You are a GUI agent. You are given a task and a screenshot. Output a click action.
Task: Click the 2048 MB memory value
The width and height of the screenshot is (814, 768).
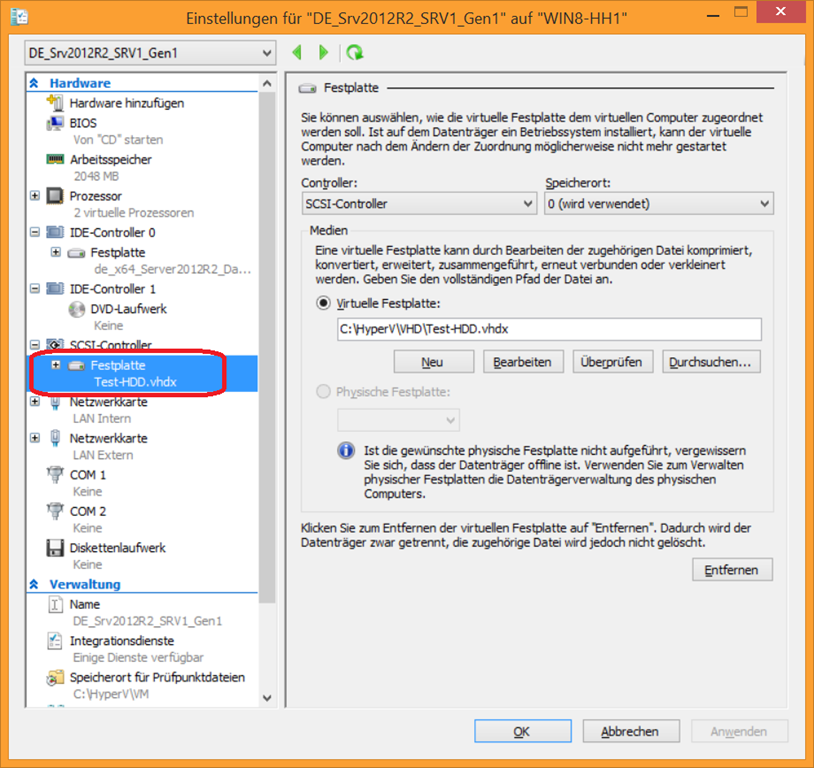[96, 177]
